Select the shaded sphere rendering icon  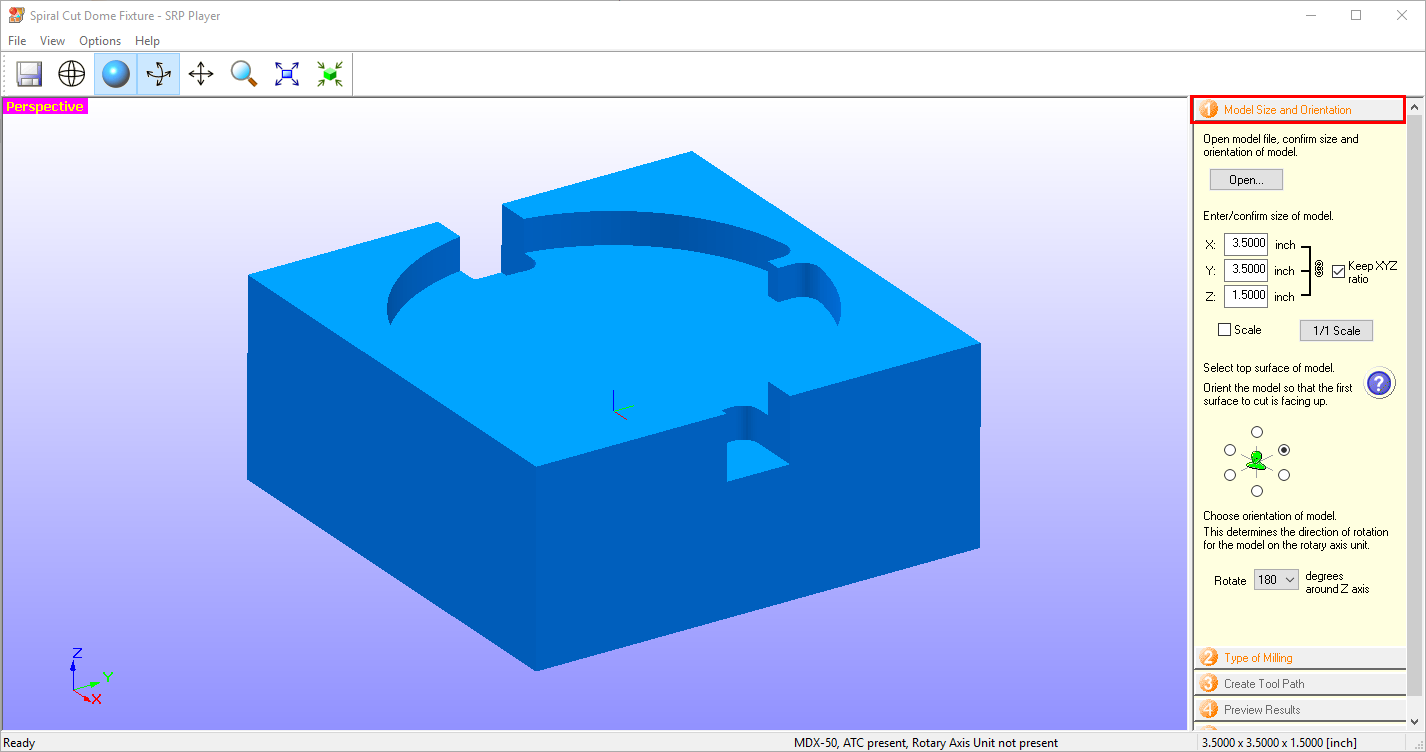(x=116, y=74)
